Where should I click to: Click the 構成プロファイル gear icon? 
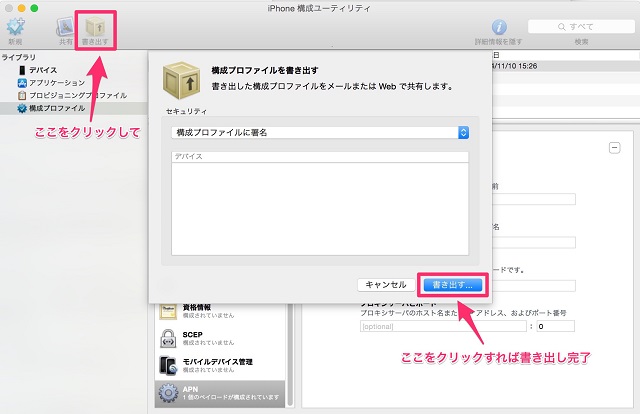[22, 108]
